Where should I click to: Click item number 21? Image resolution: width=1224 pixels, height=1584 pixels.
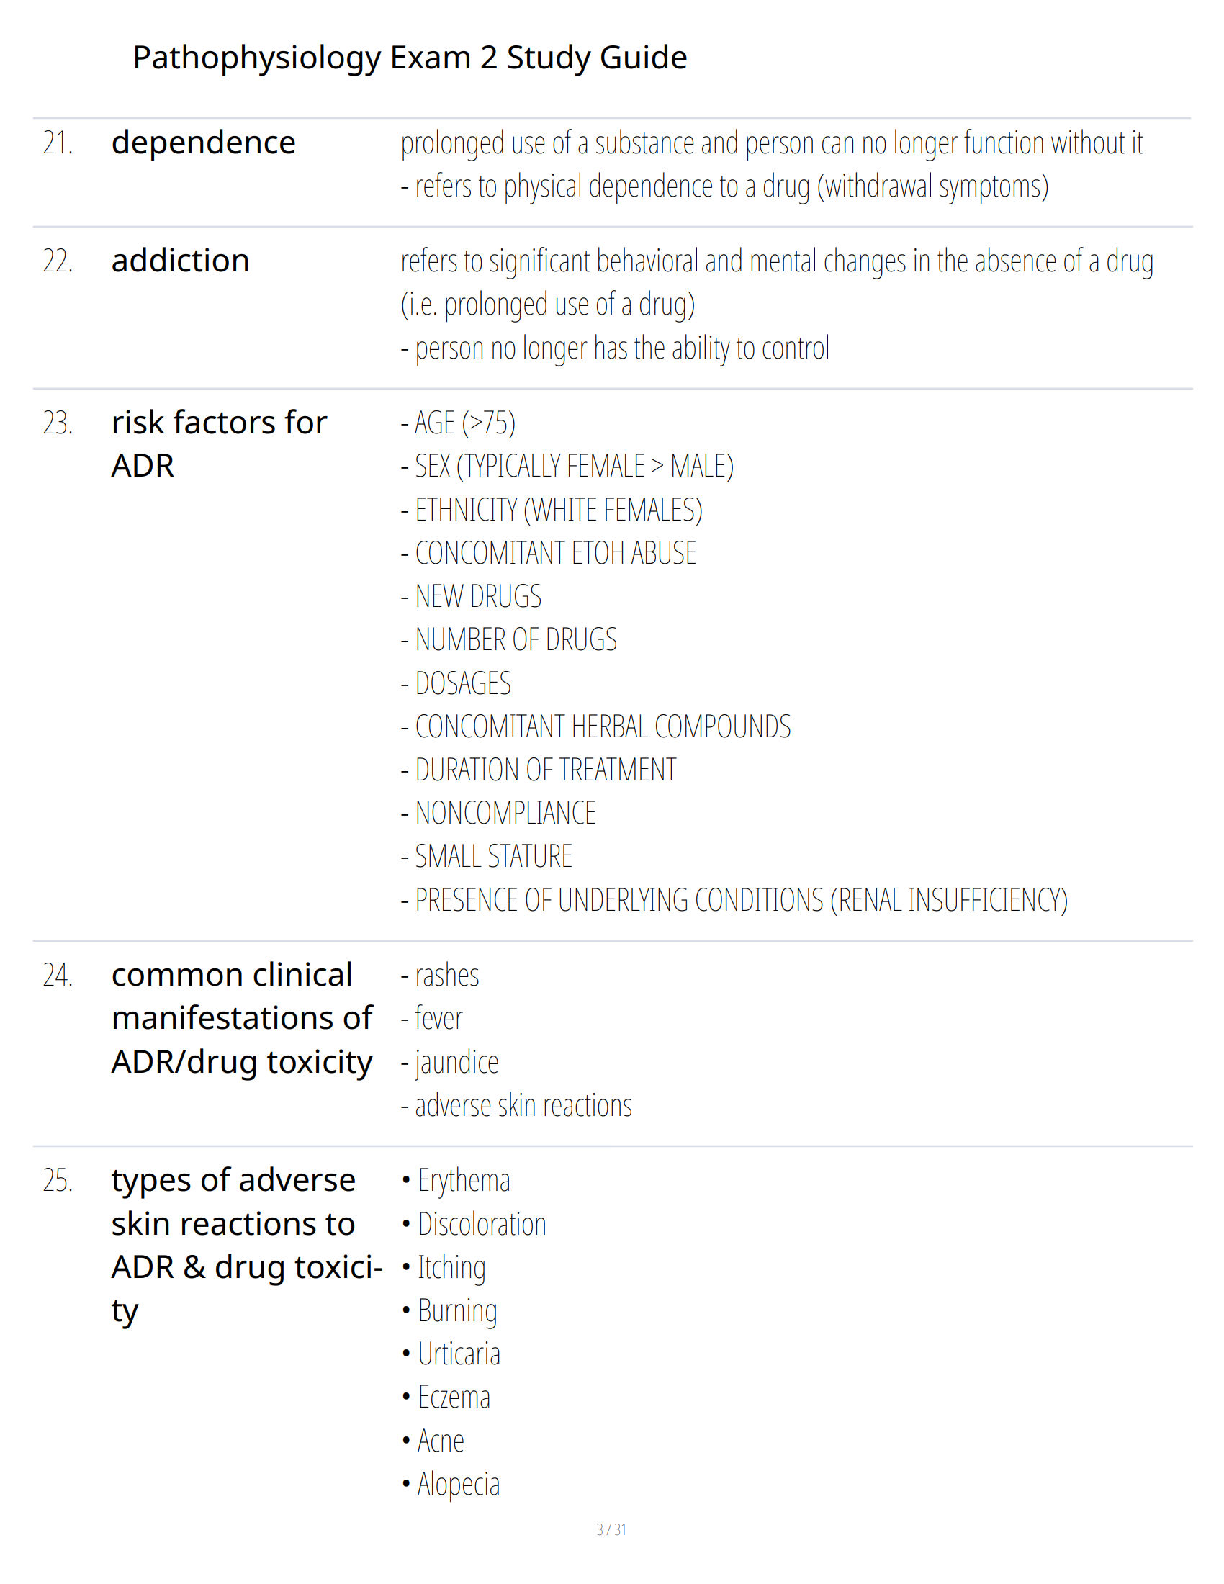[57, 143]
